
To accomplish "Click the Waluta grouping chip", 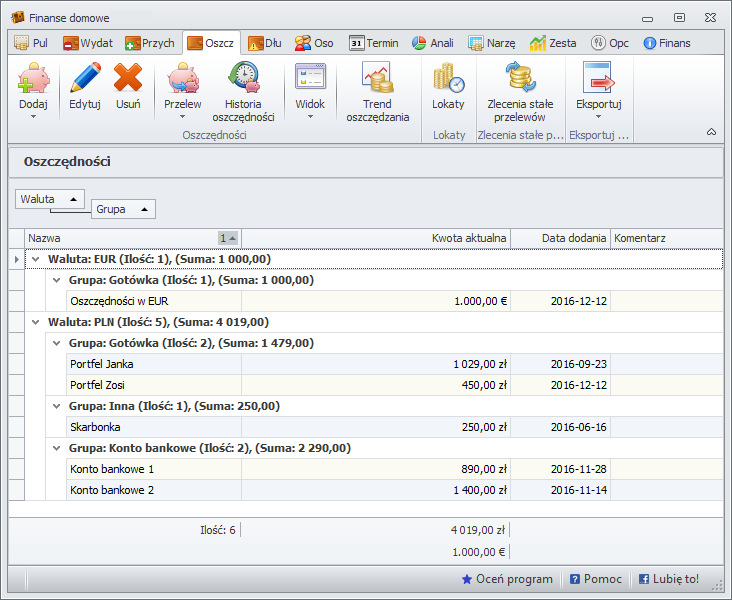I will point(49,199).
